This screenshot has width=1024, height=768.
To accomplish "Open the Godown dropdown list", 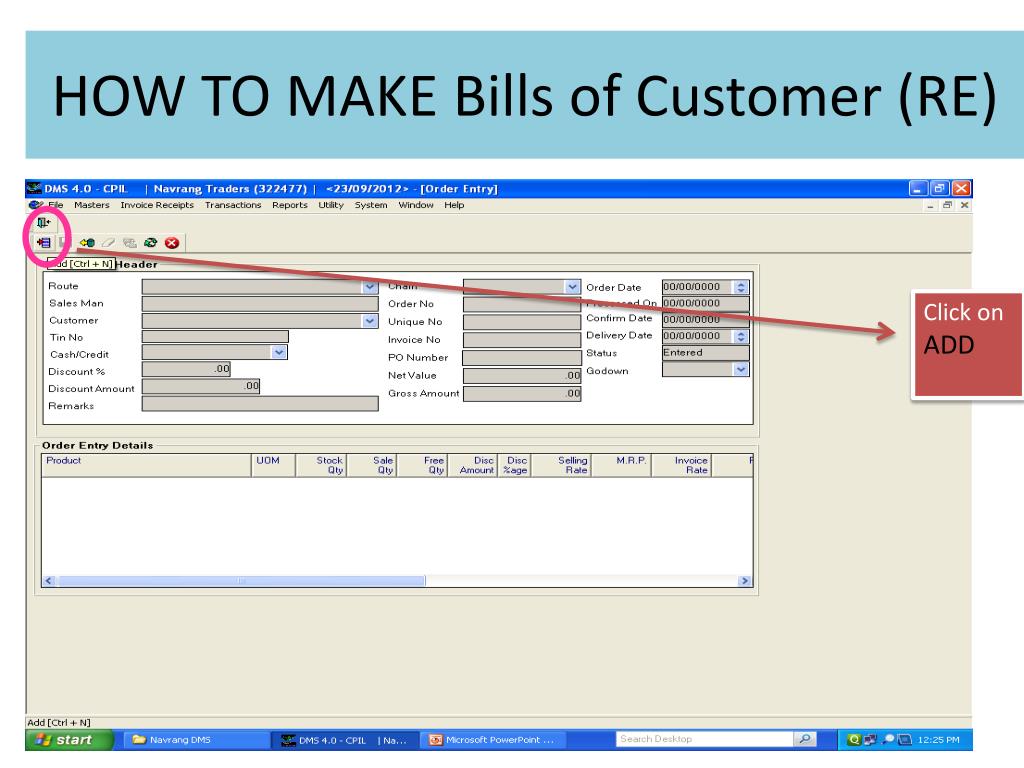I will click(x=741, y=369).
